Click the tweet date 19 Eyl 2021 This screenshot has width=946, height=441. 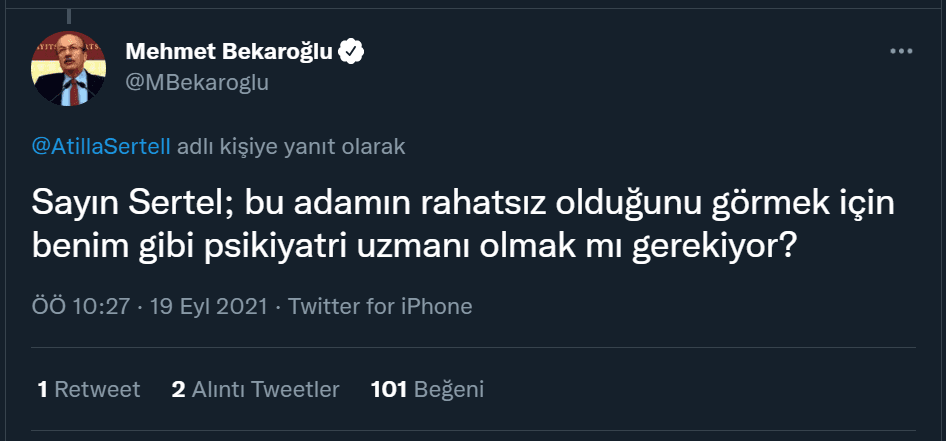208,306
